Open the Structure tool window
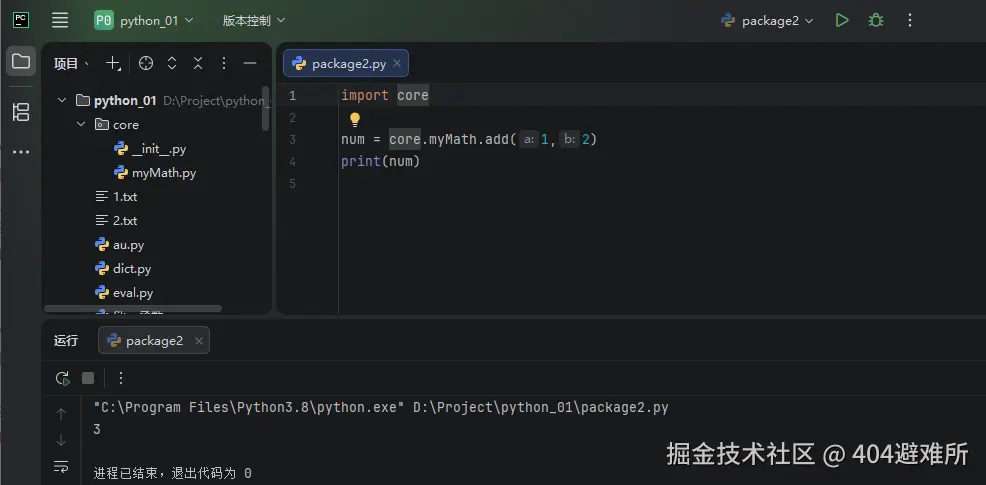The height and width of the screenshot is (485, 986). [21, 112]
